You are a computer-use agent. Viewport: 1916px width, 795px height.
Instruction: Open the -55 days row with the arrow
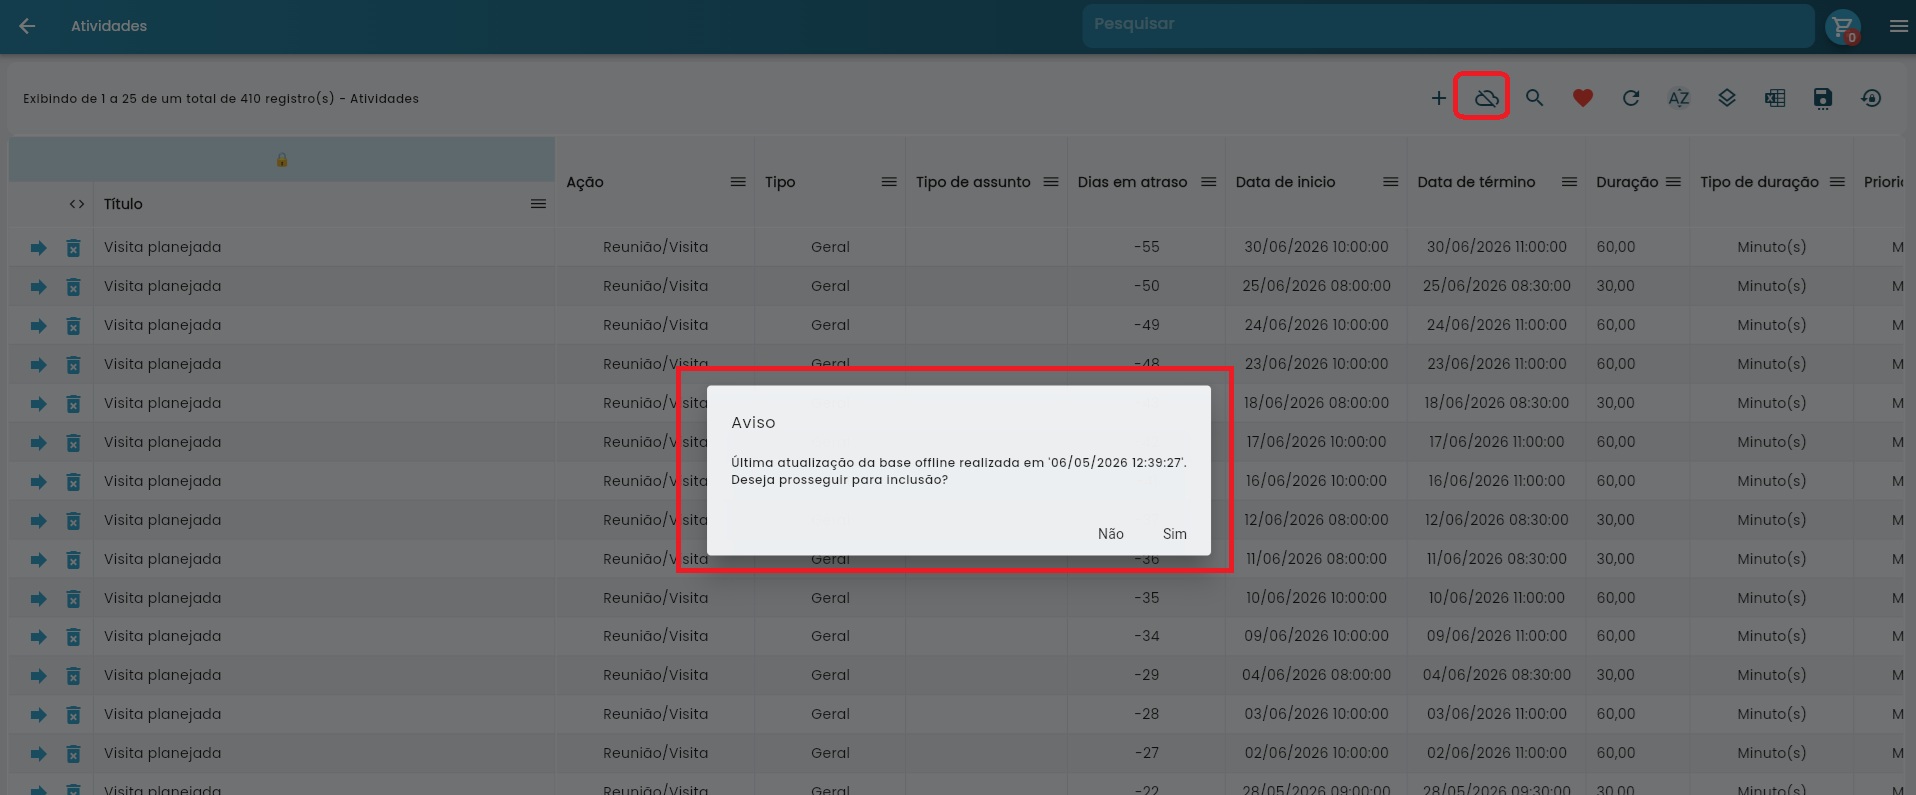click(38, 248)
